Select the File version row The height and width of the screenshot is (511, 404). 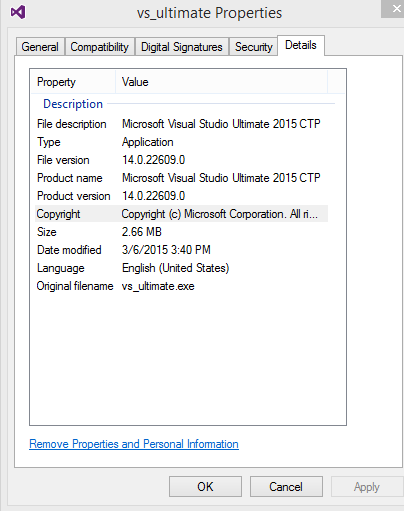click(x=181, y=160)
